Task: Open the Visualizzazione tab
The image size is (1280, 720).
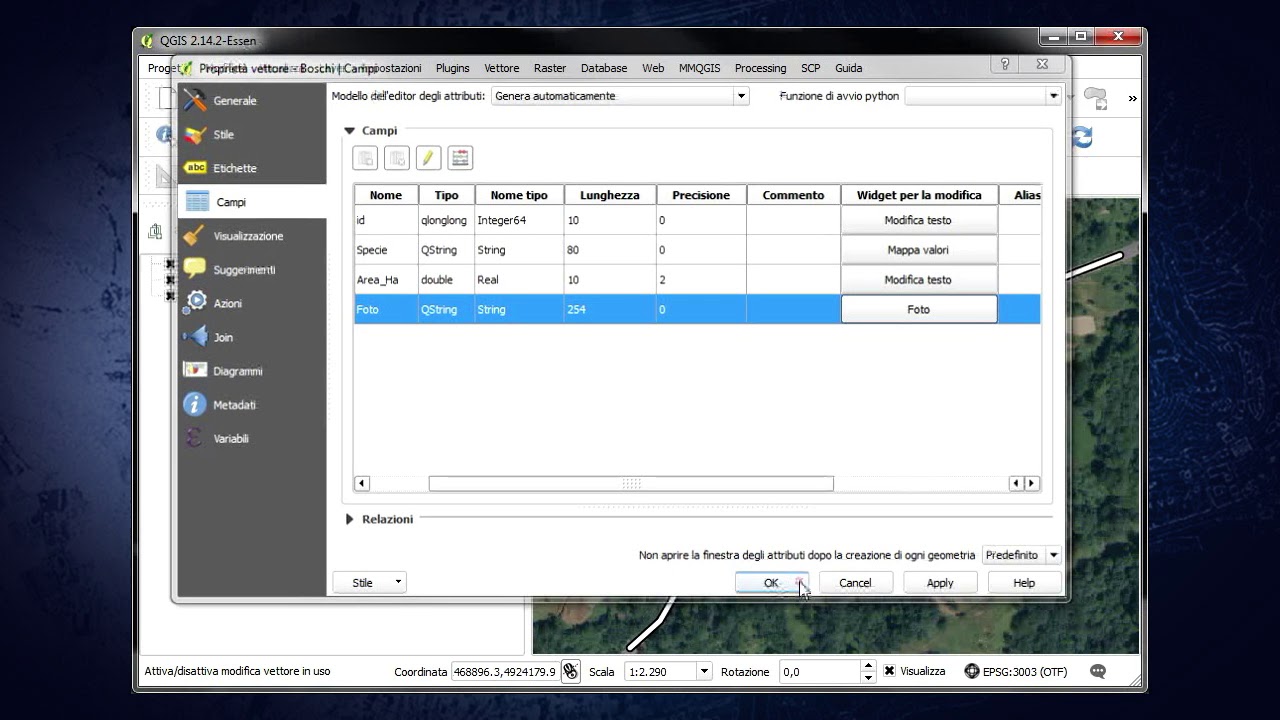Action: tap(252, 236)
